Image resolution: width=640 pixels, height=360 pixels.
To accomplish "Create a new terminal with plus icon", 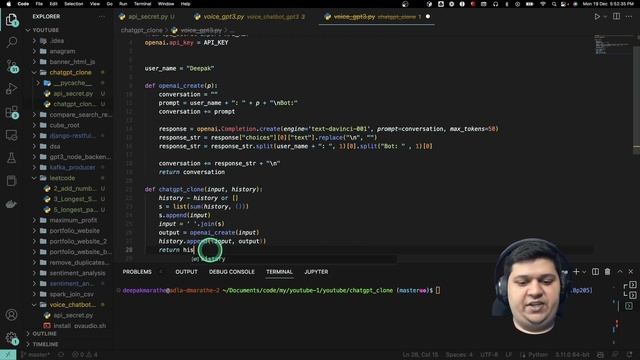I will (x=576, y=271).
